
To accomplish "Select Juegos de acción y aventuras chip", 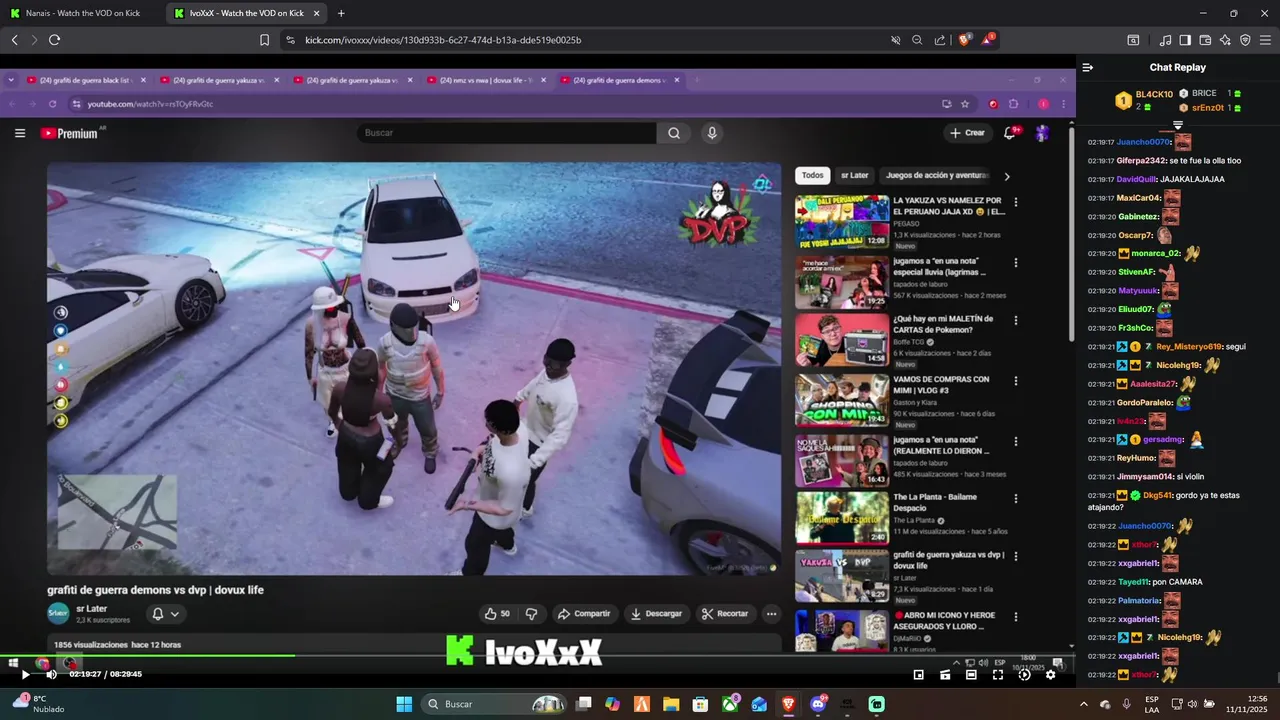I will point(937,175).
